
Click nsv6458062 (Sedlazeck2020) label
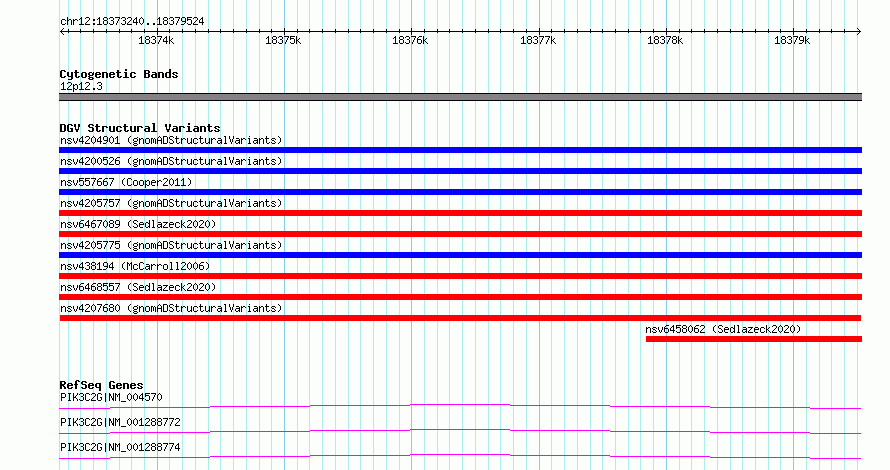click(723, 329)
